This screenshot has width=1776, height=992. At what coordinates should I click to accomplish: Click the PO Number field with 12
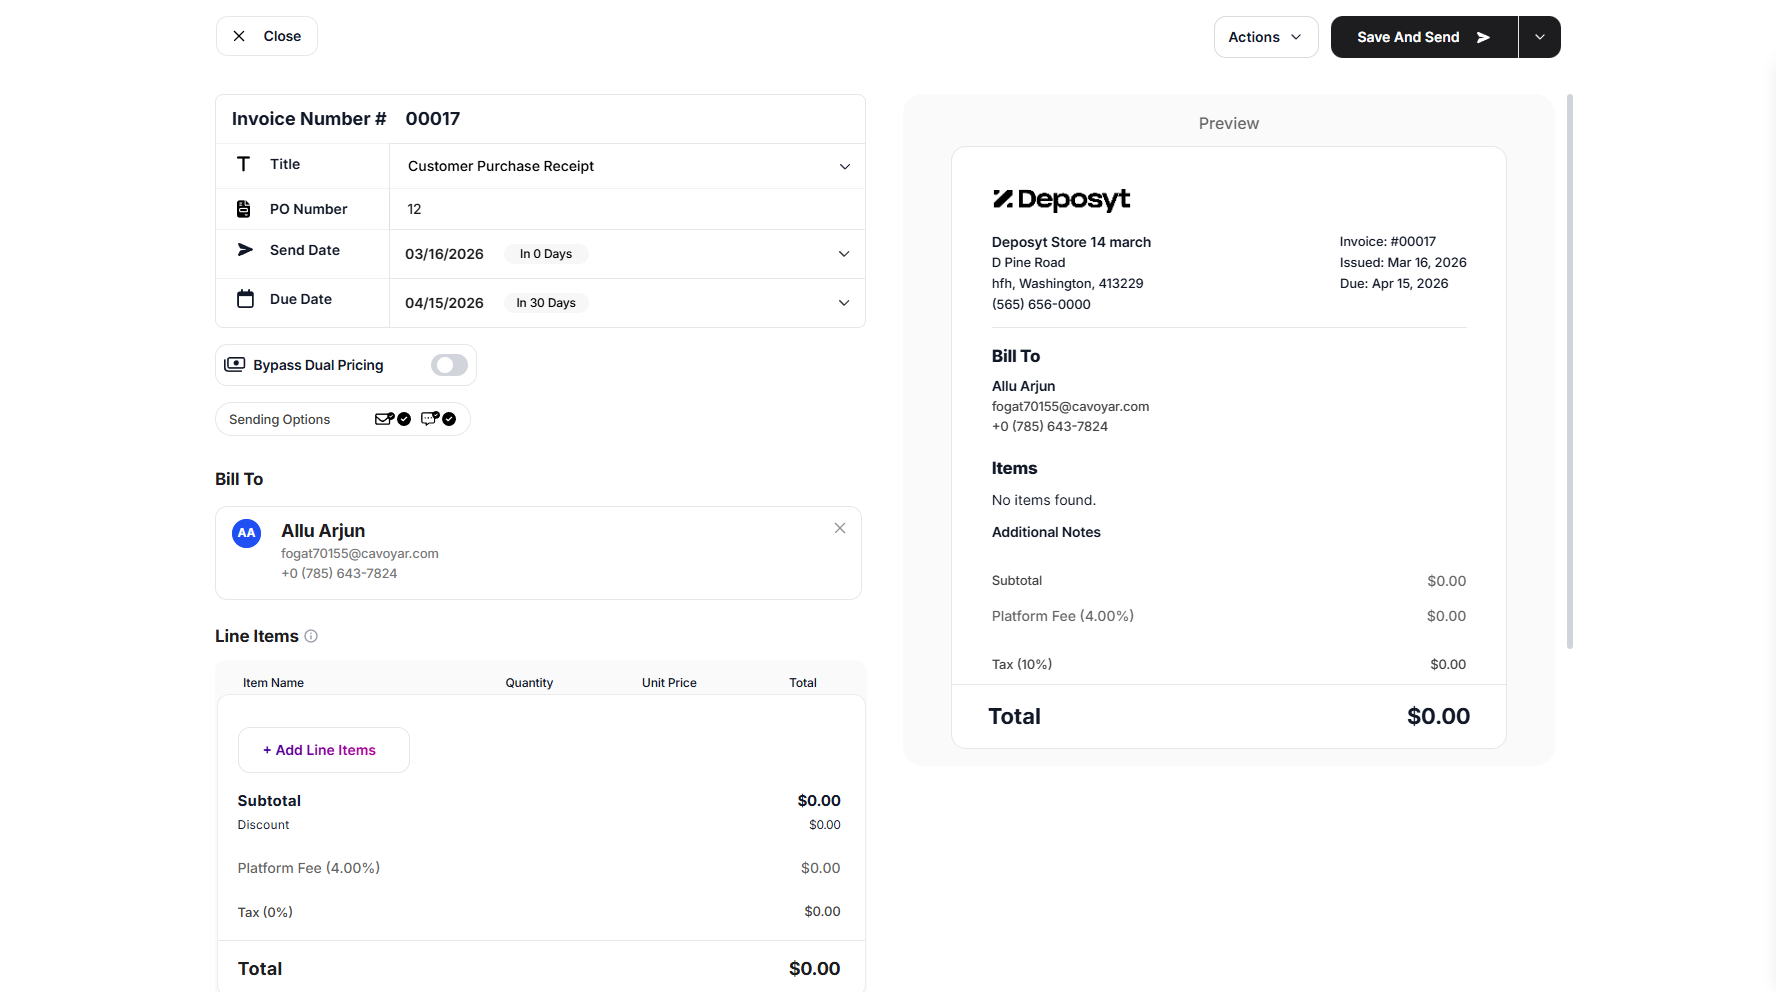[627, 209]
